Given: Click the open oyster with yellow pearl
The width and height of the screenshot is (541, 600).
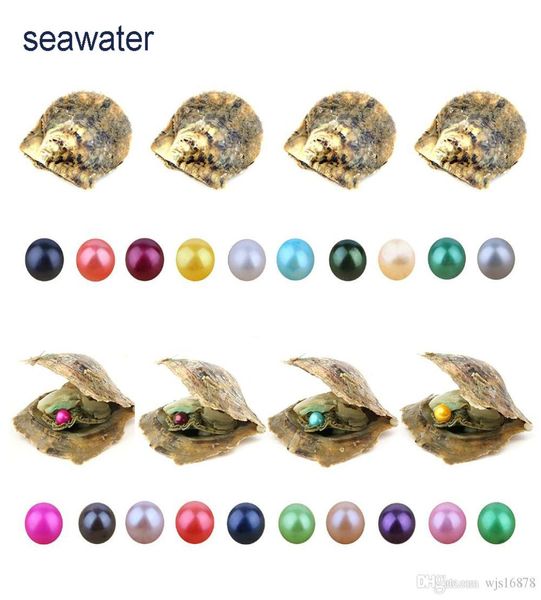Looking at the screenshot, I should click(466, 408).
